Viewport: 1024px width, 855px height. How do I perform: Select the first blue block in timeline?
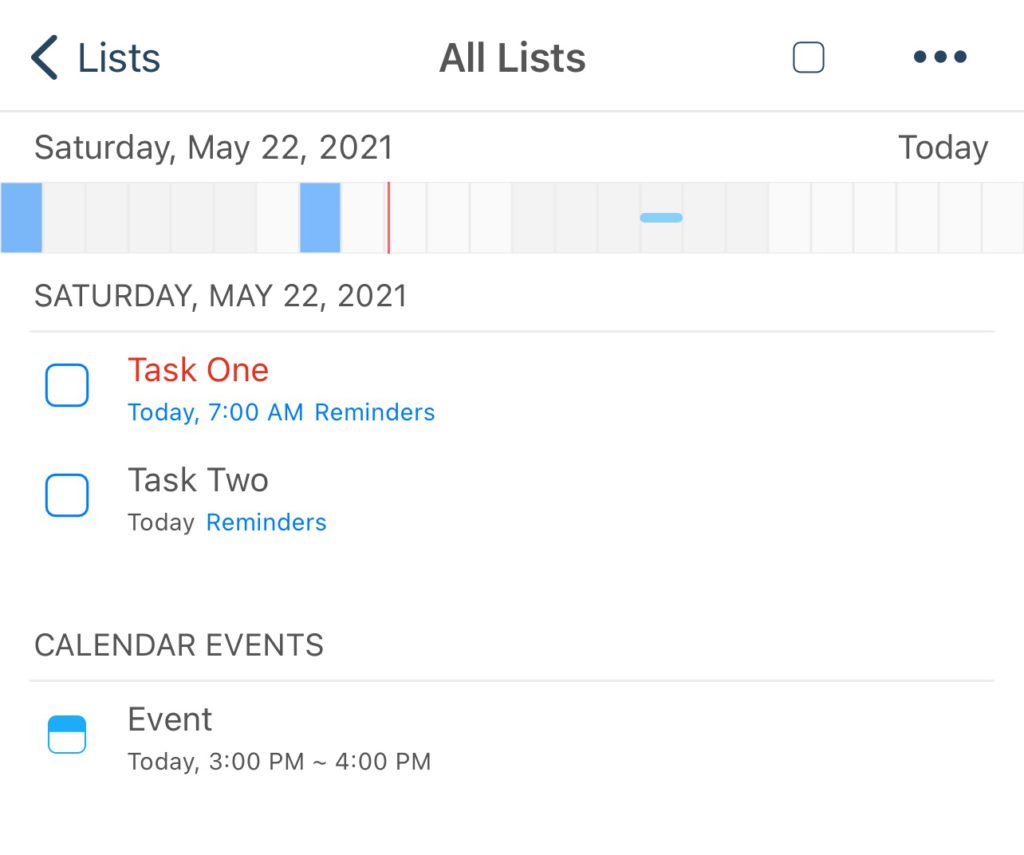coord(22,218)
